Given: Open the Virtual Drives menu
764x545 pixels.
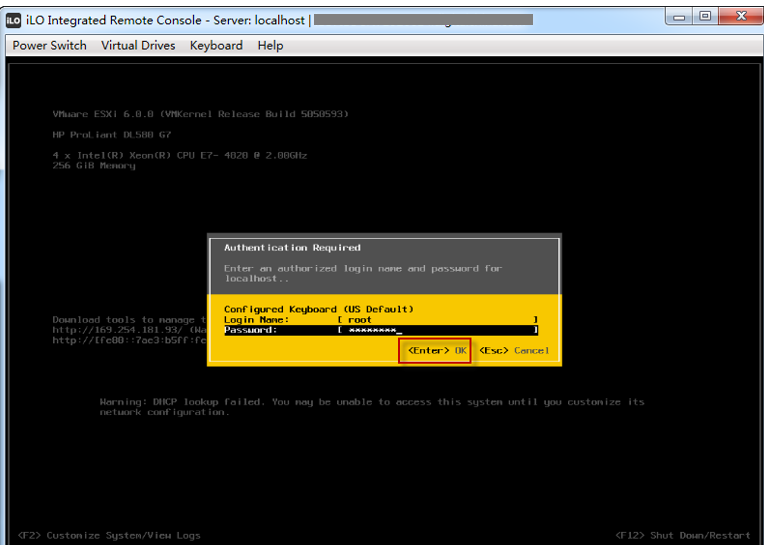Looking at the screenshot, I should [x=138, y=45].
